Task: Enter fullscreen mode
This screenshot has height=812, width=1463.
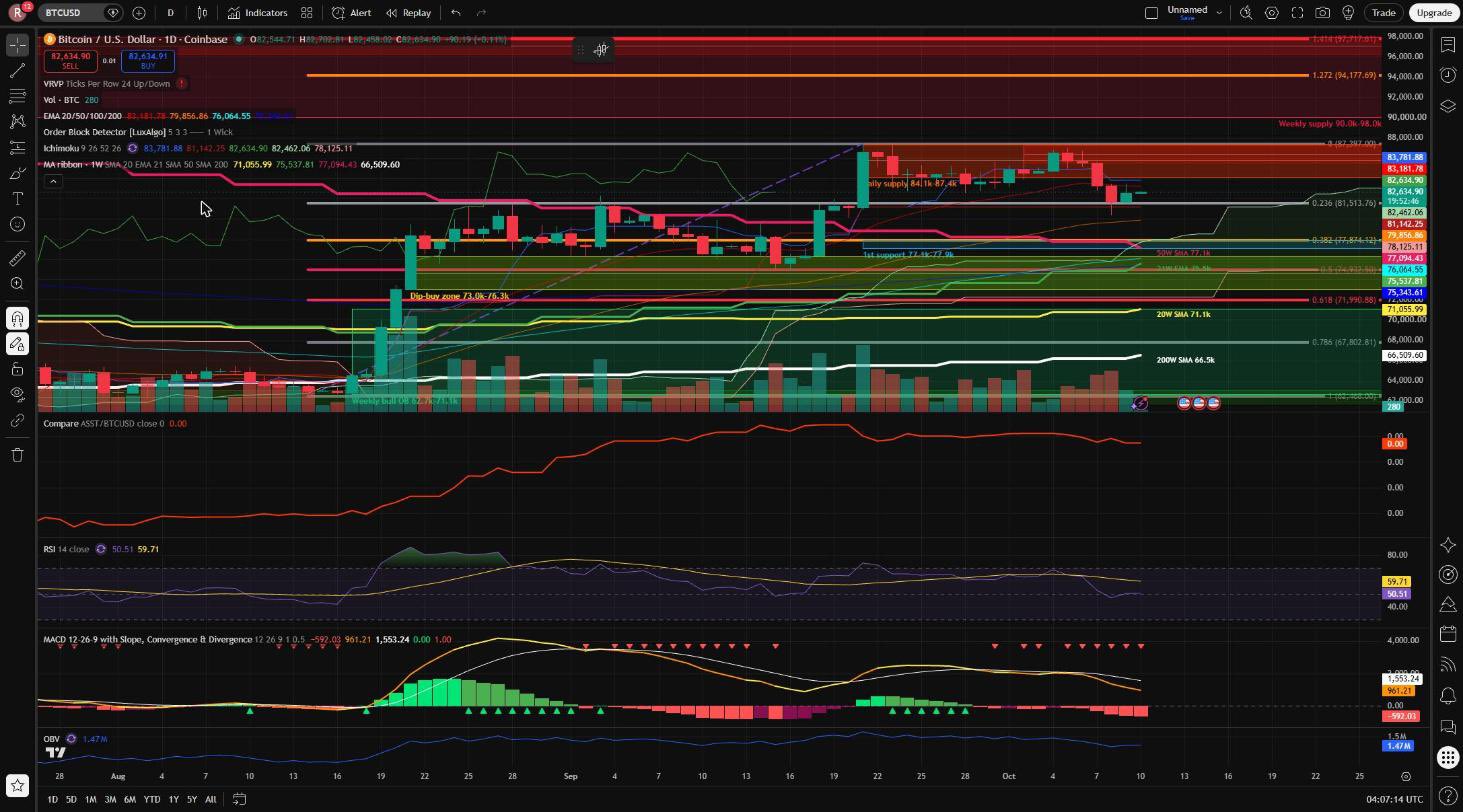Action: coord(1298,13)
